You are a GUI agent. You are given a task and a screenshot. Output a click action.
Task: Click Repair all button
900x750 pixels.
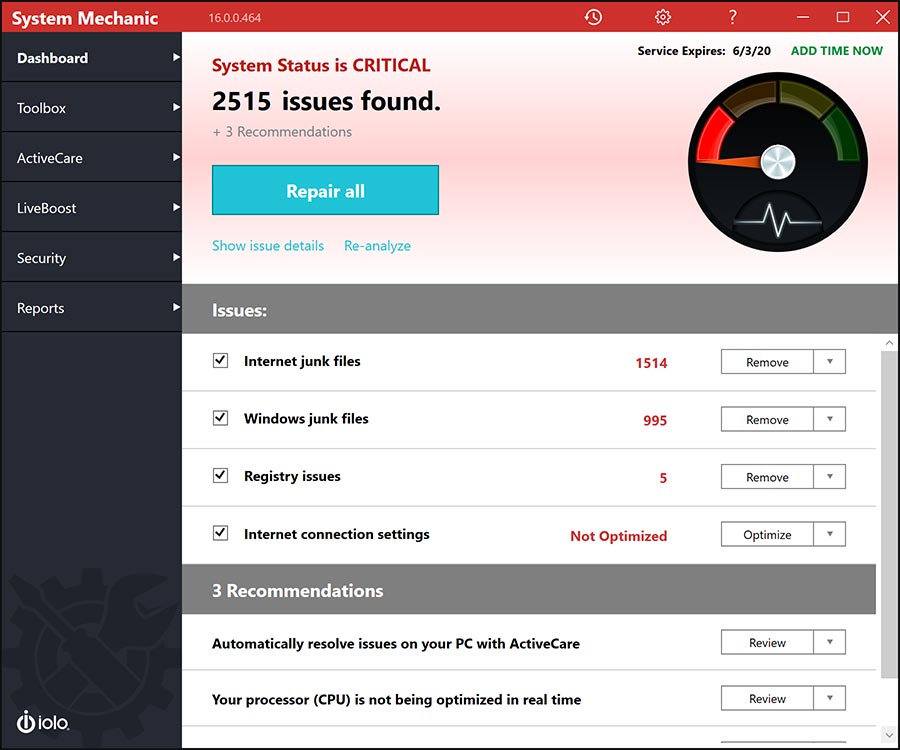(325, 190)
